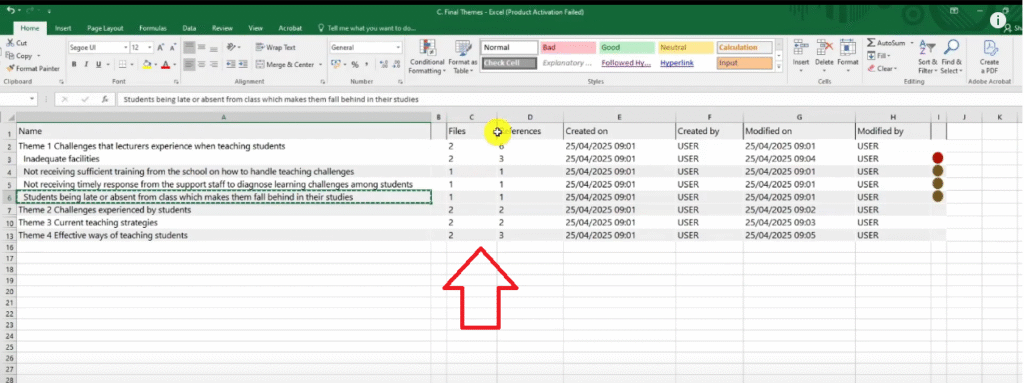This screenshot has width=1024, height=383.
Task: Open the Acrobat tab
Action: (290, 28)
